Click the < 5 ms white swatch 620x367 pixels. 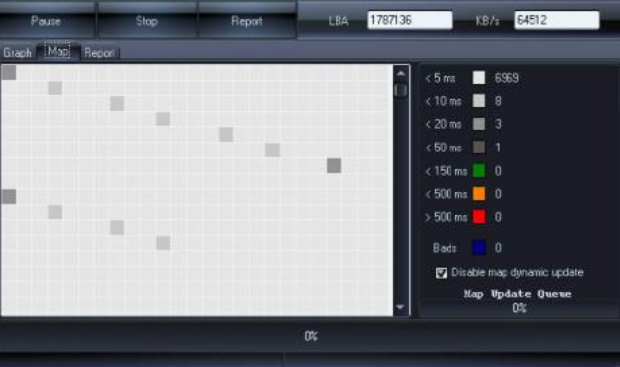pos(479,78)
